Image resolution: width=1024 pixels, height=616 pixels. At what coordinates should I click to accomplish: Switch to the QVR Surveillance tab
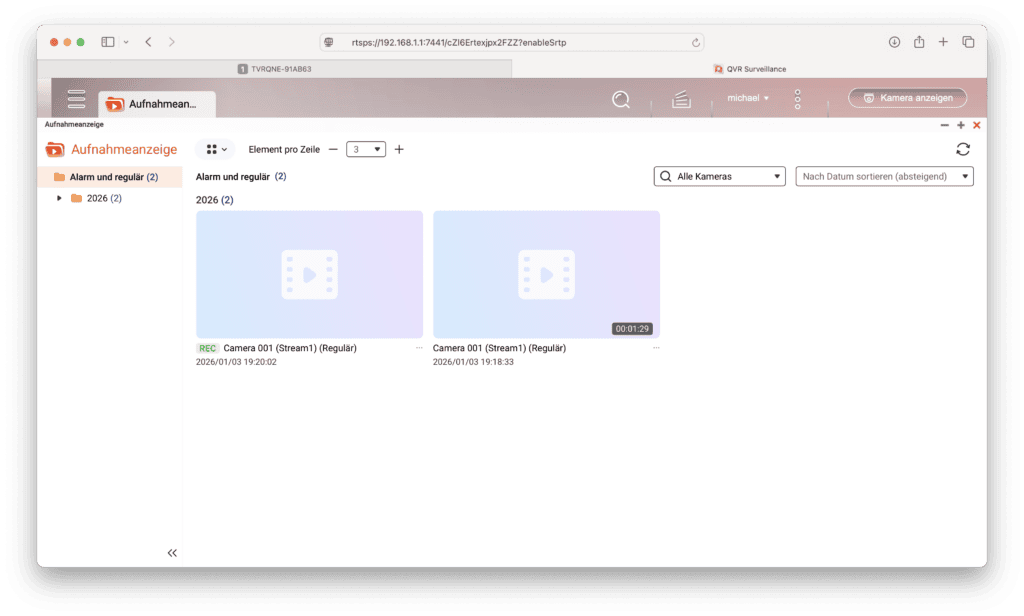point(749,69)
